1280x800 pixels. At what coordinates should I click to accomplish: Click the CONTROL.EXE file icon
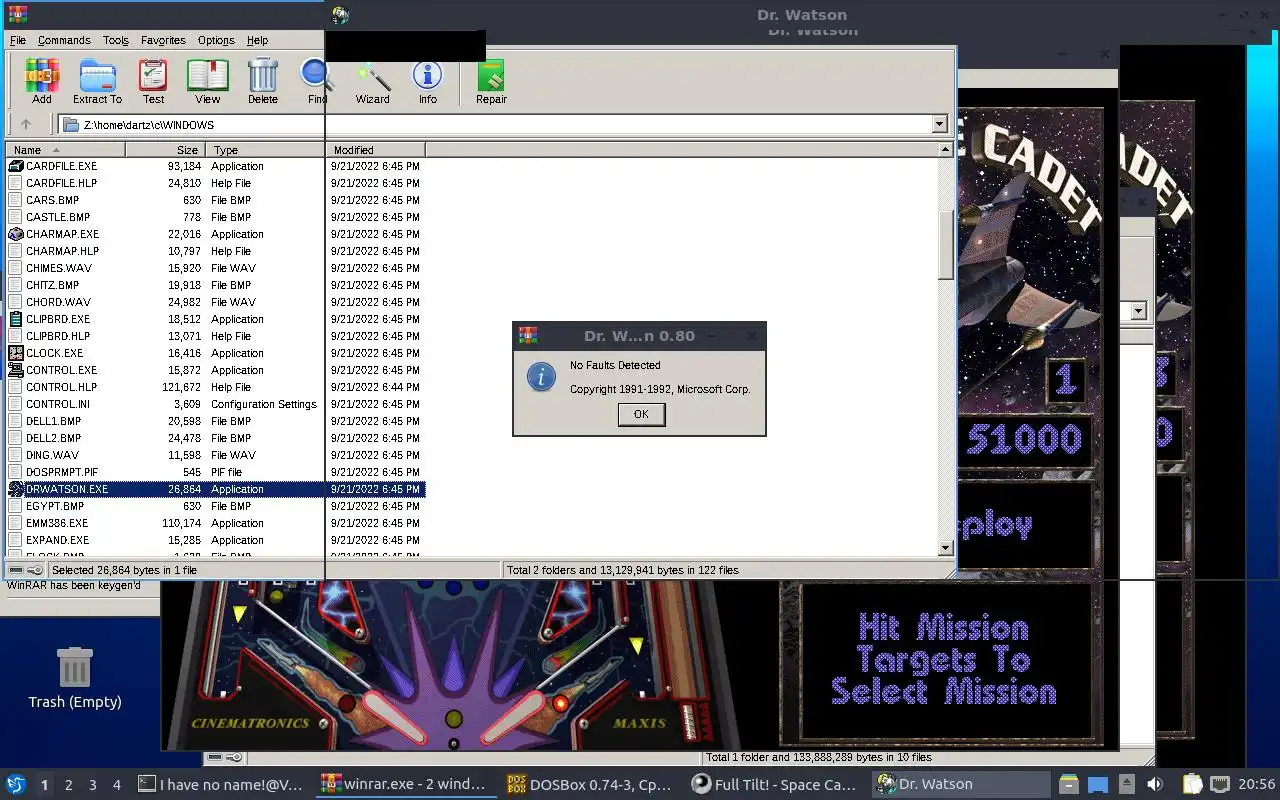pyautogui.click(x=16, y=370)
